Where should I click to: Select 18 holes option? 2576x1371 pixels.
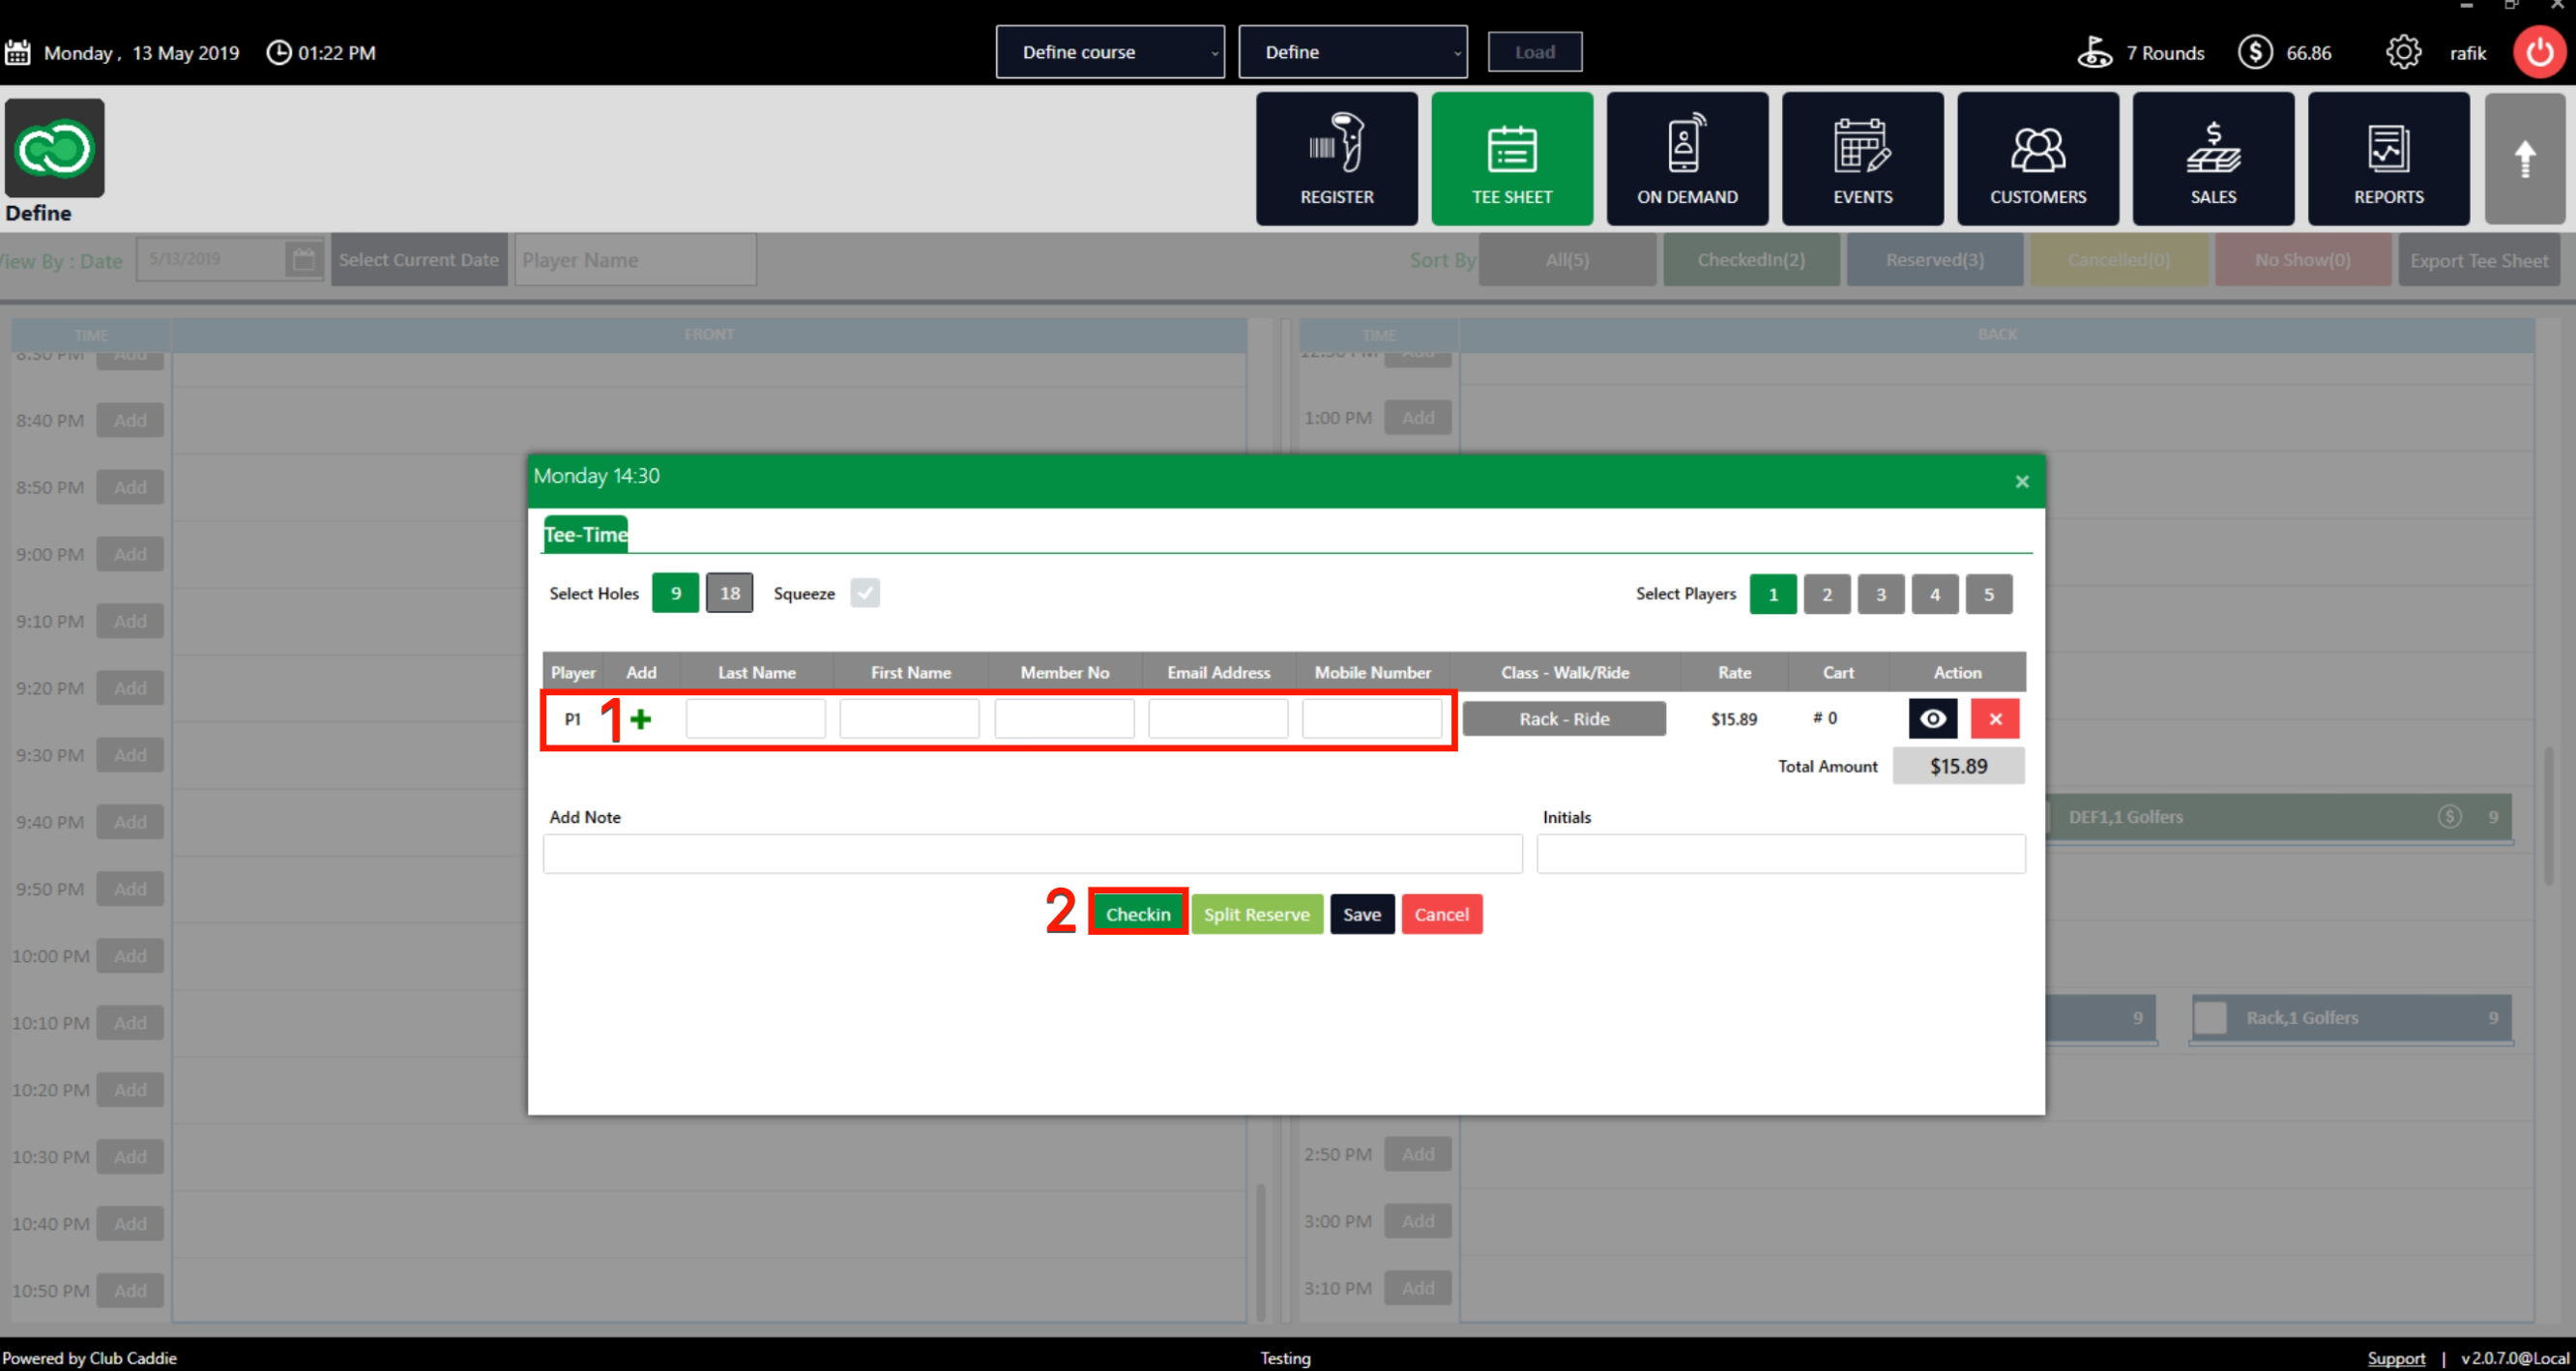(730, 593)
